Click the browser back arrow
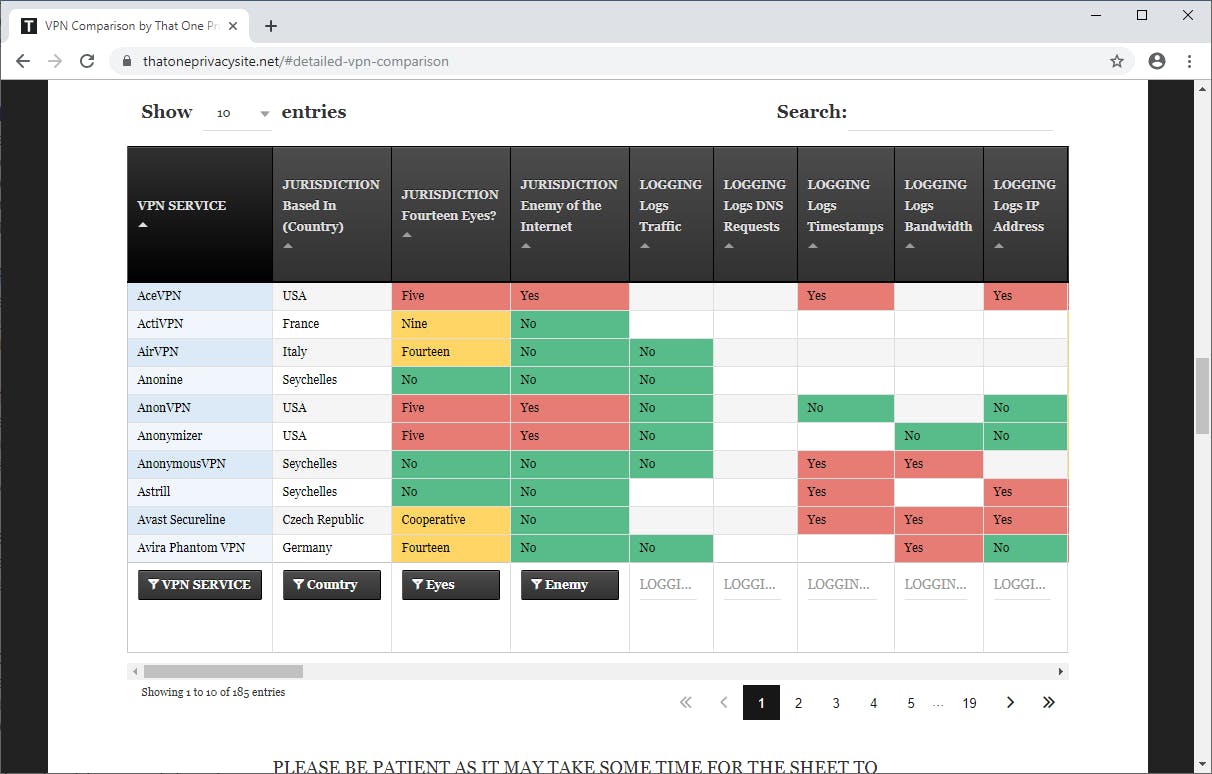 (23, 61)
